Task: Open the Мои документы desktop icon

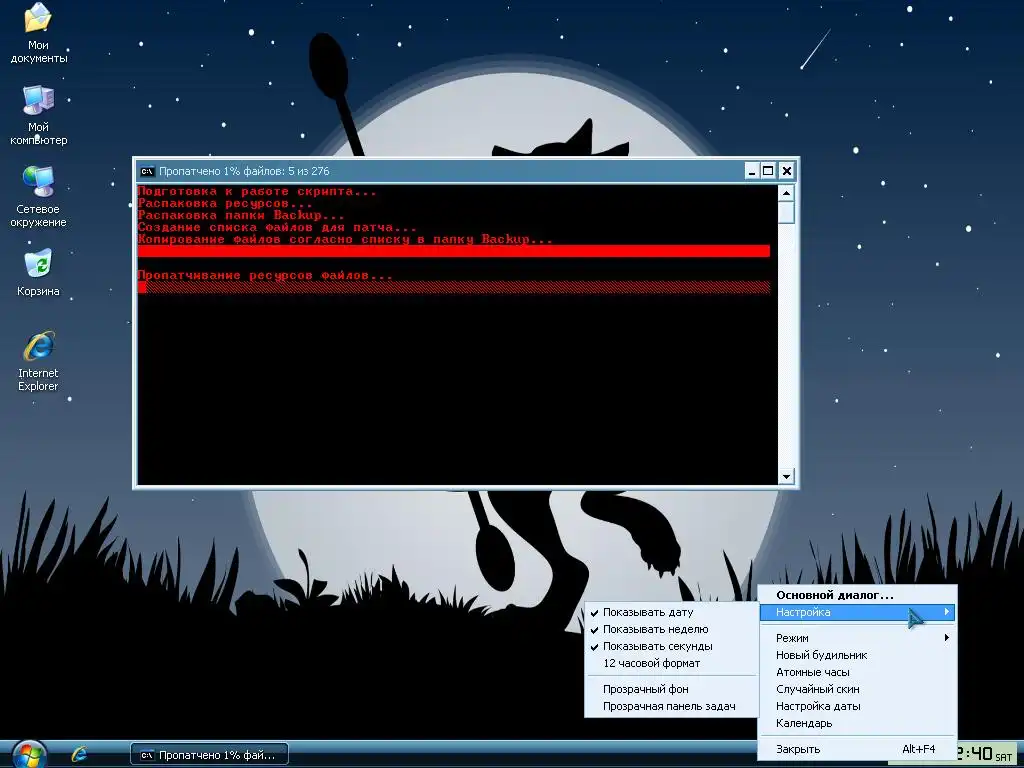Action: pos(38,33)
